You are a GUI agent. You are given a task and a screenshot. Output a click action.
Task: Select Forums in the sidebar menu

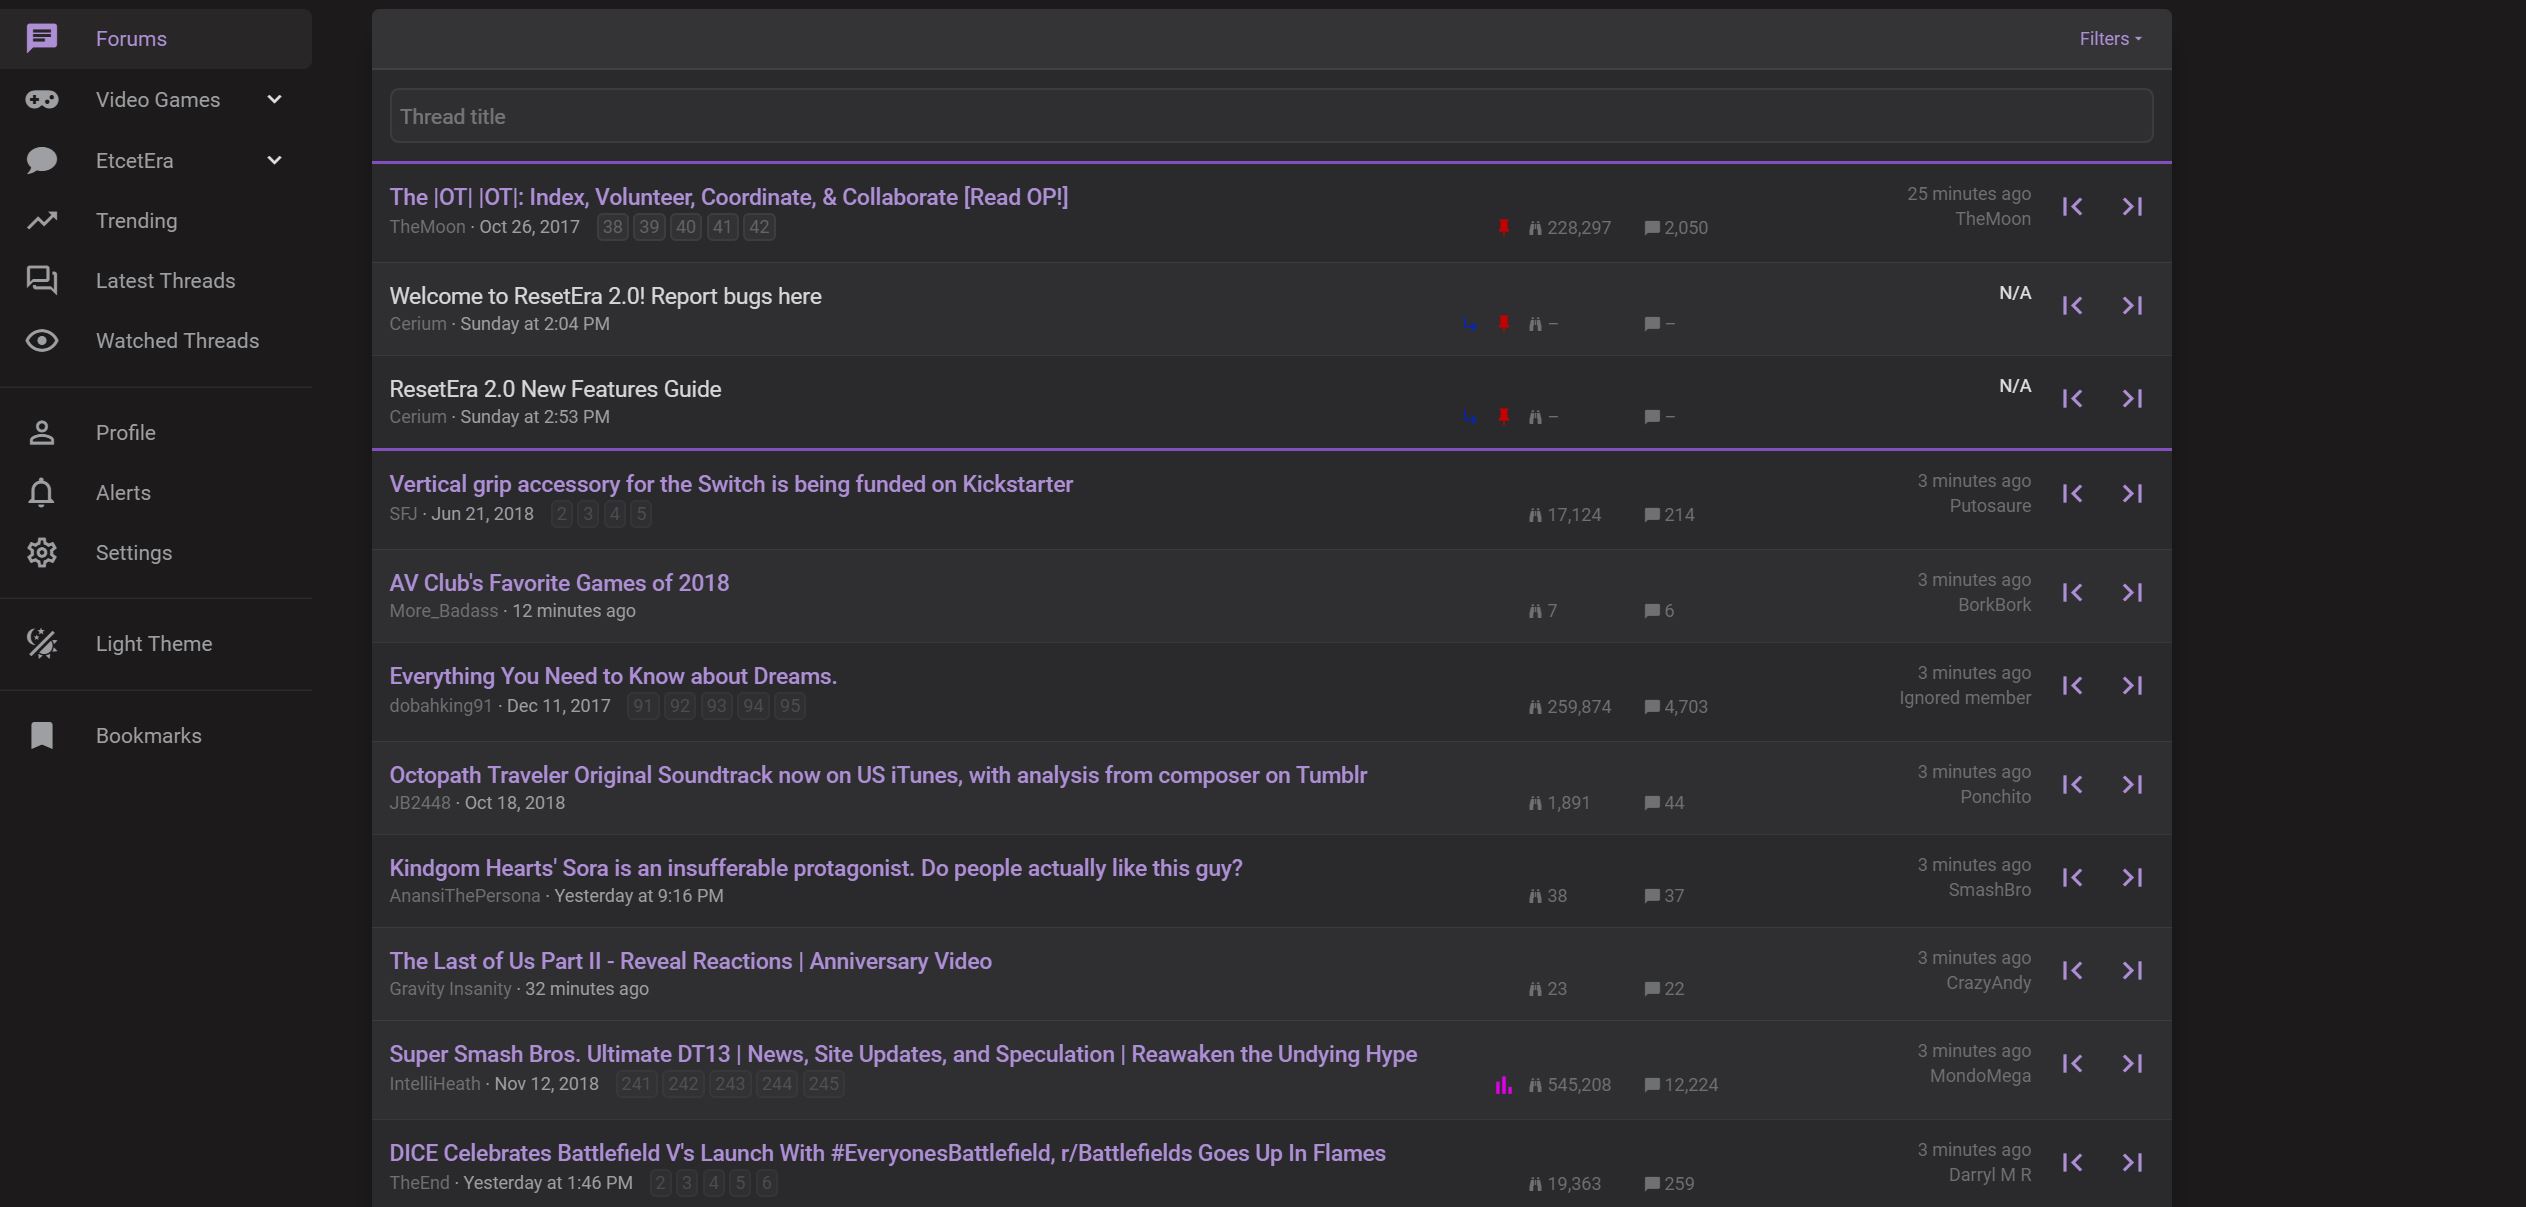[131, 38]
